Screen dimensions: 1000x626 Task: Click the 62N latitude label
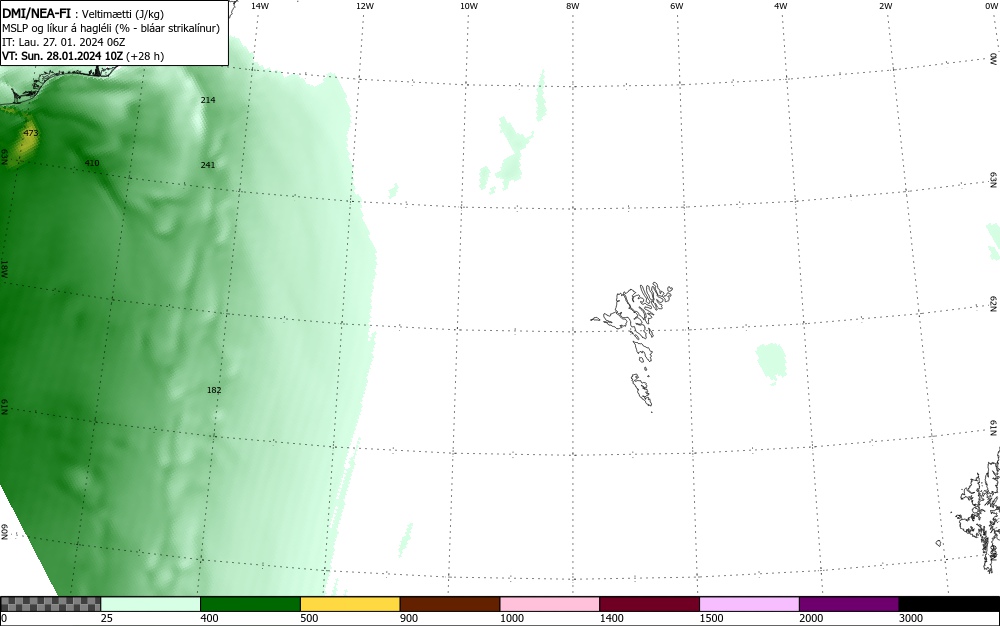(x=994, y=305)
